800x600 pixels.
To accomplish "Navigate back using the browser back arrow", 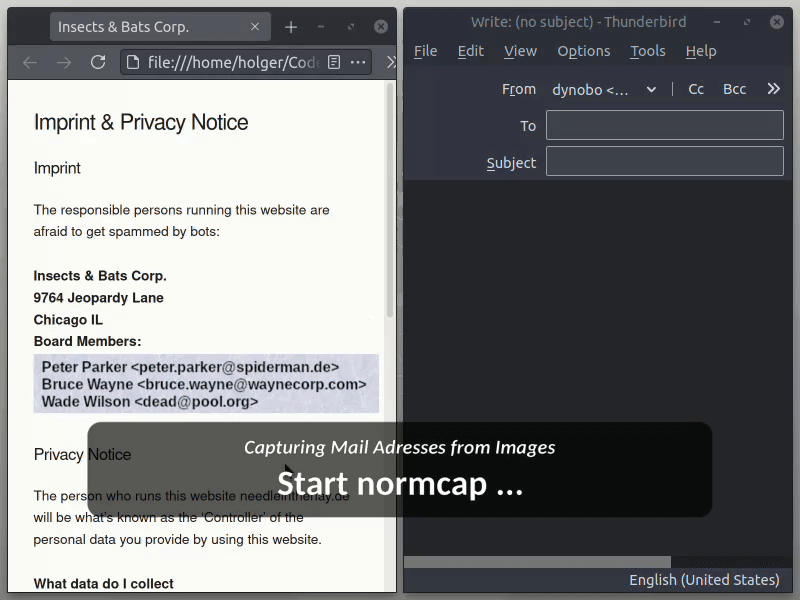I will click(30, 62).
